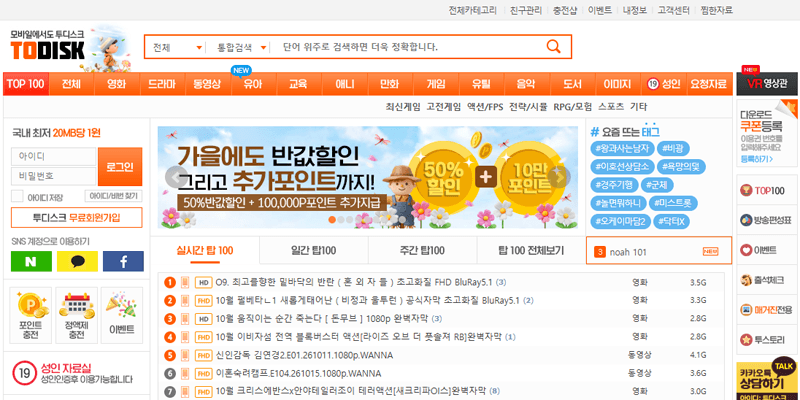Open the 찜한자료 top link
This screenshot has height=400, width=800.
click(716, 10)
